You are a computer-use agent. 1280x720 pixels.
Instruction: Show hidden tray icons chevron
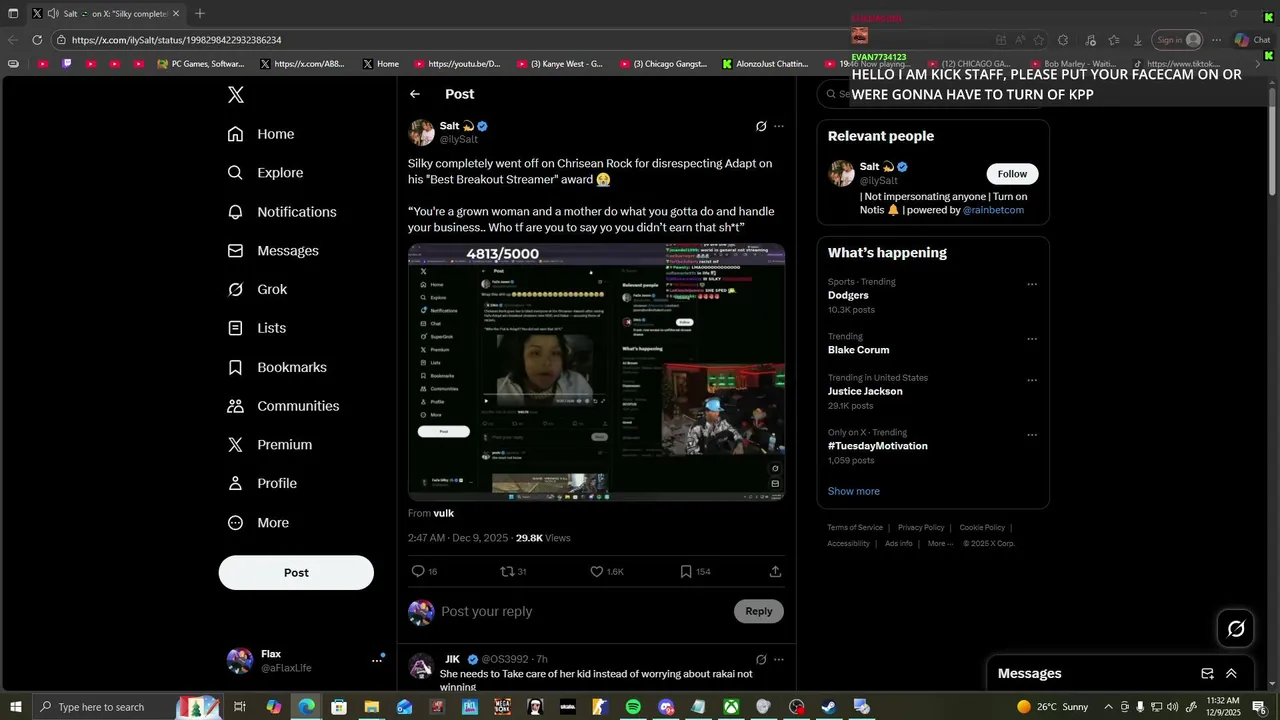point(1108,707)
